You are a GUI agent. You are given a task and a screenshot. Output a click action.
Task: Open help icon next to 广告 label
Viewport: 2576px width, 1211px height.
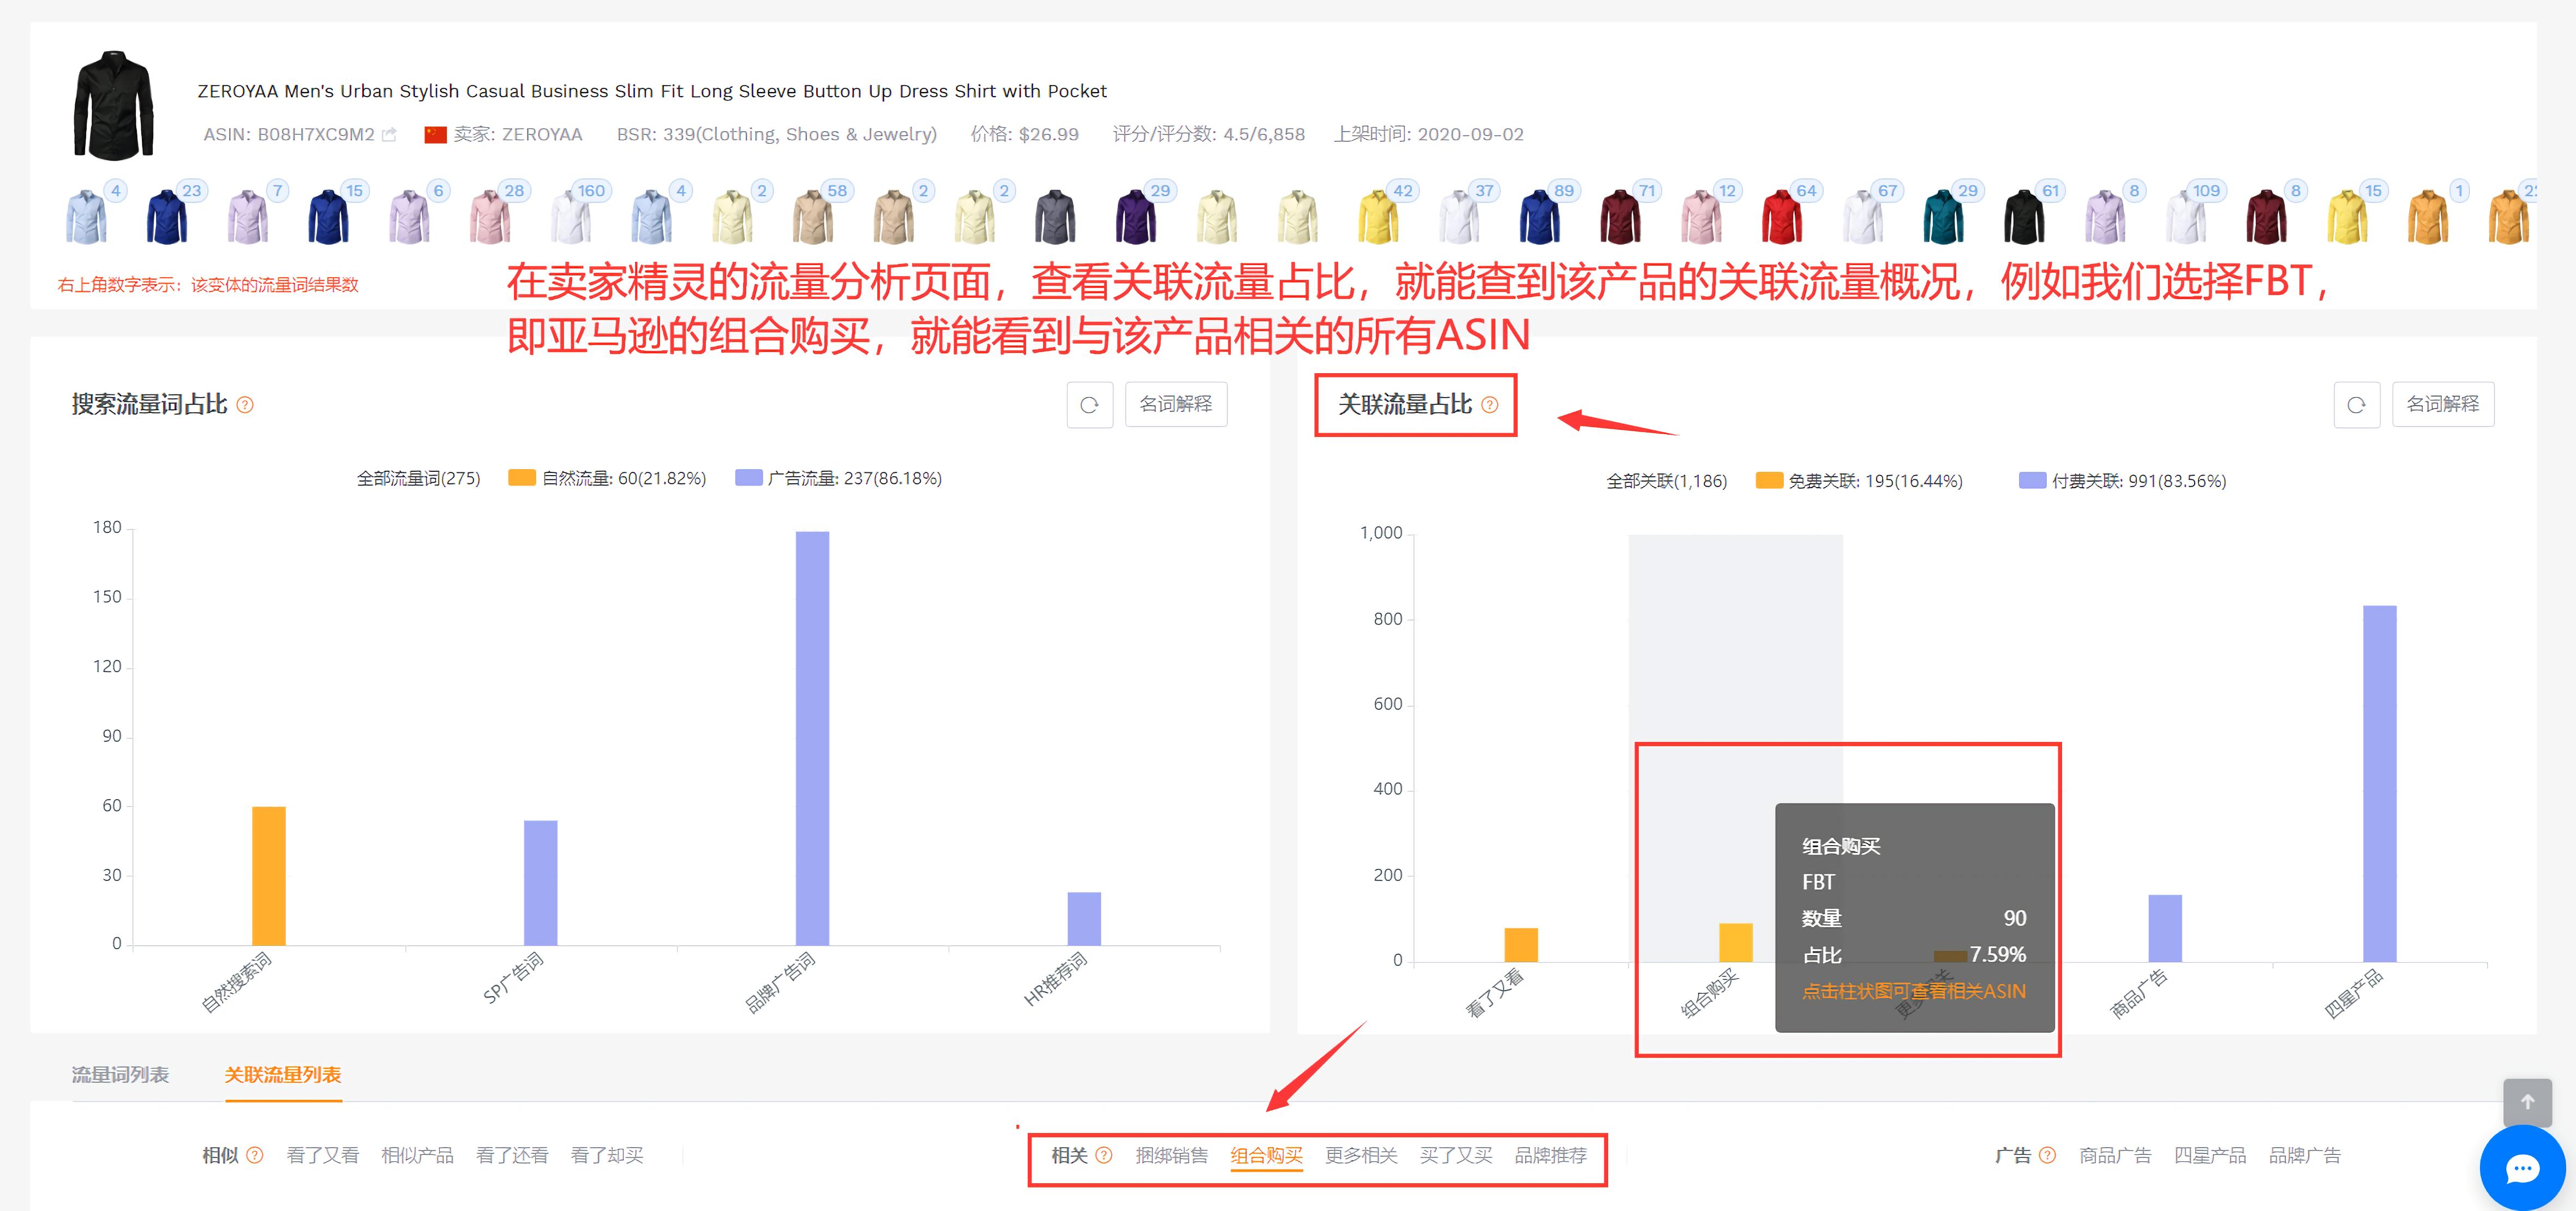[2048, 1155]
